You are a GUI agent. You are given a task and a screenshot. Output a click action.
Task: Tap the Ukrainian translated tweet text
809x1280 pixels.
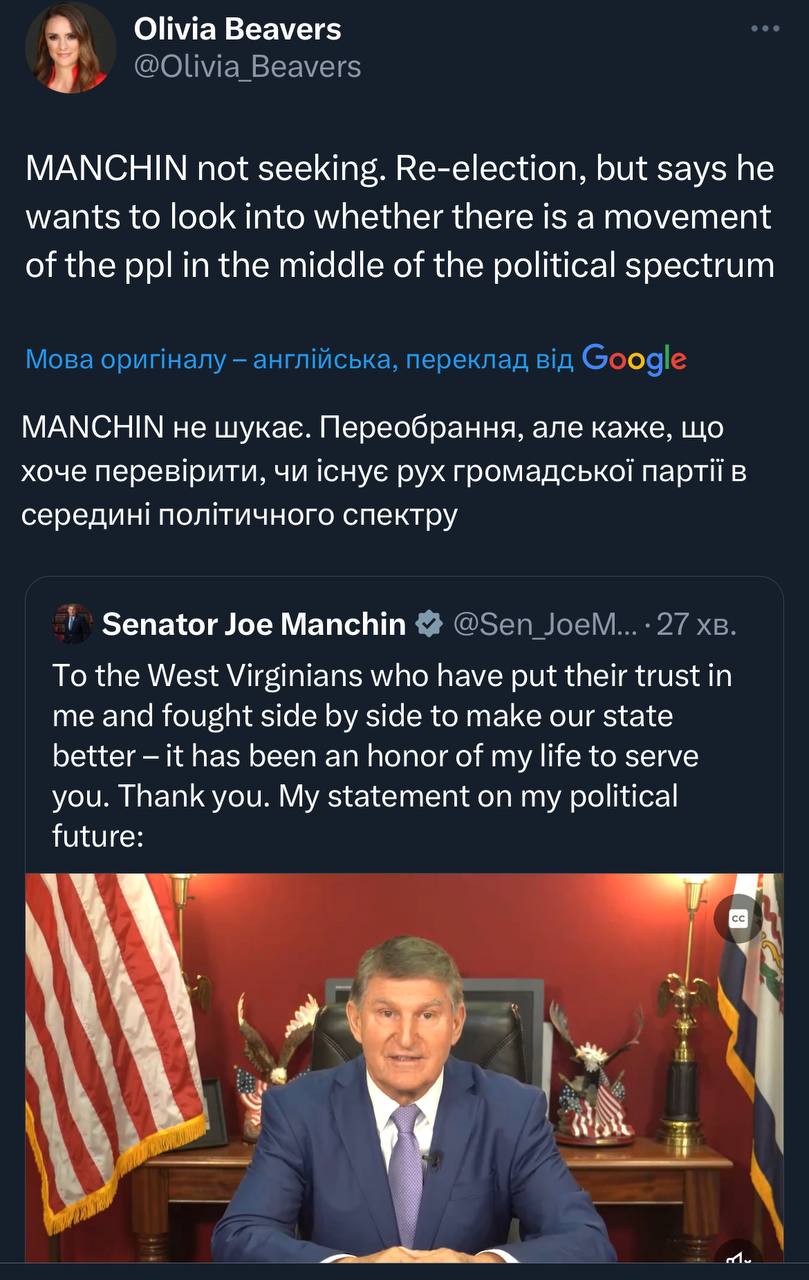pyautogui.click(x=384, y=471)
